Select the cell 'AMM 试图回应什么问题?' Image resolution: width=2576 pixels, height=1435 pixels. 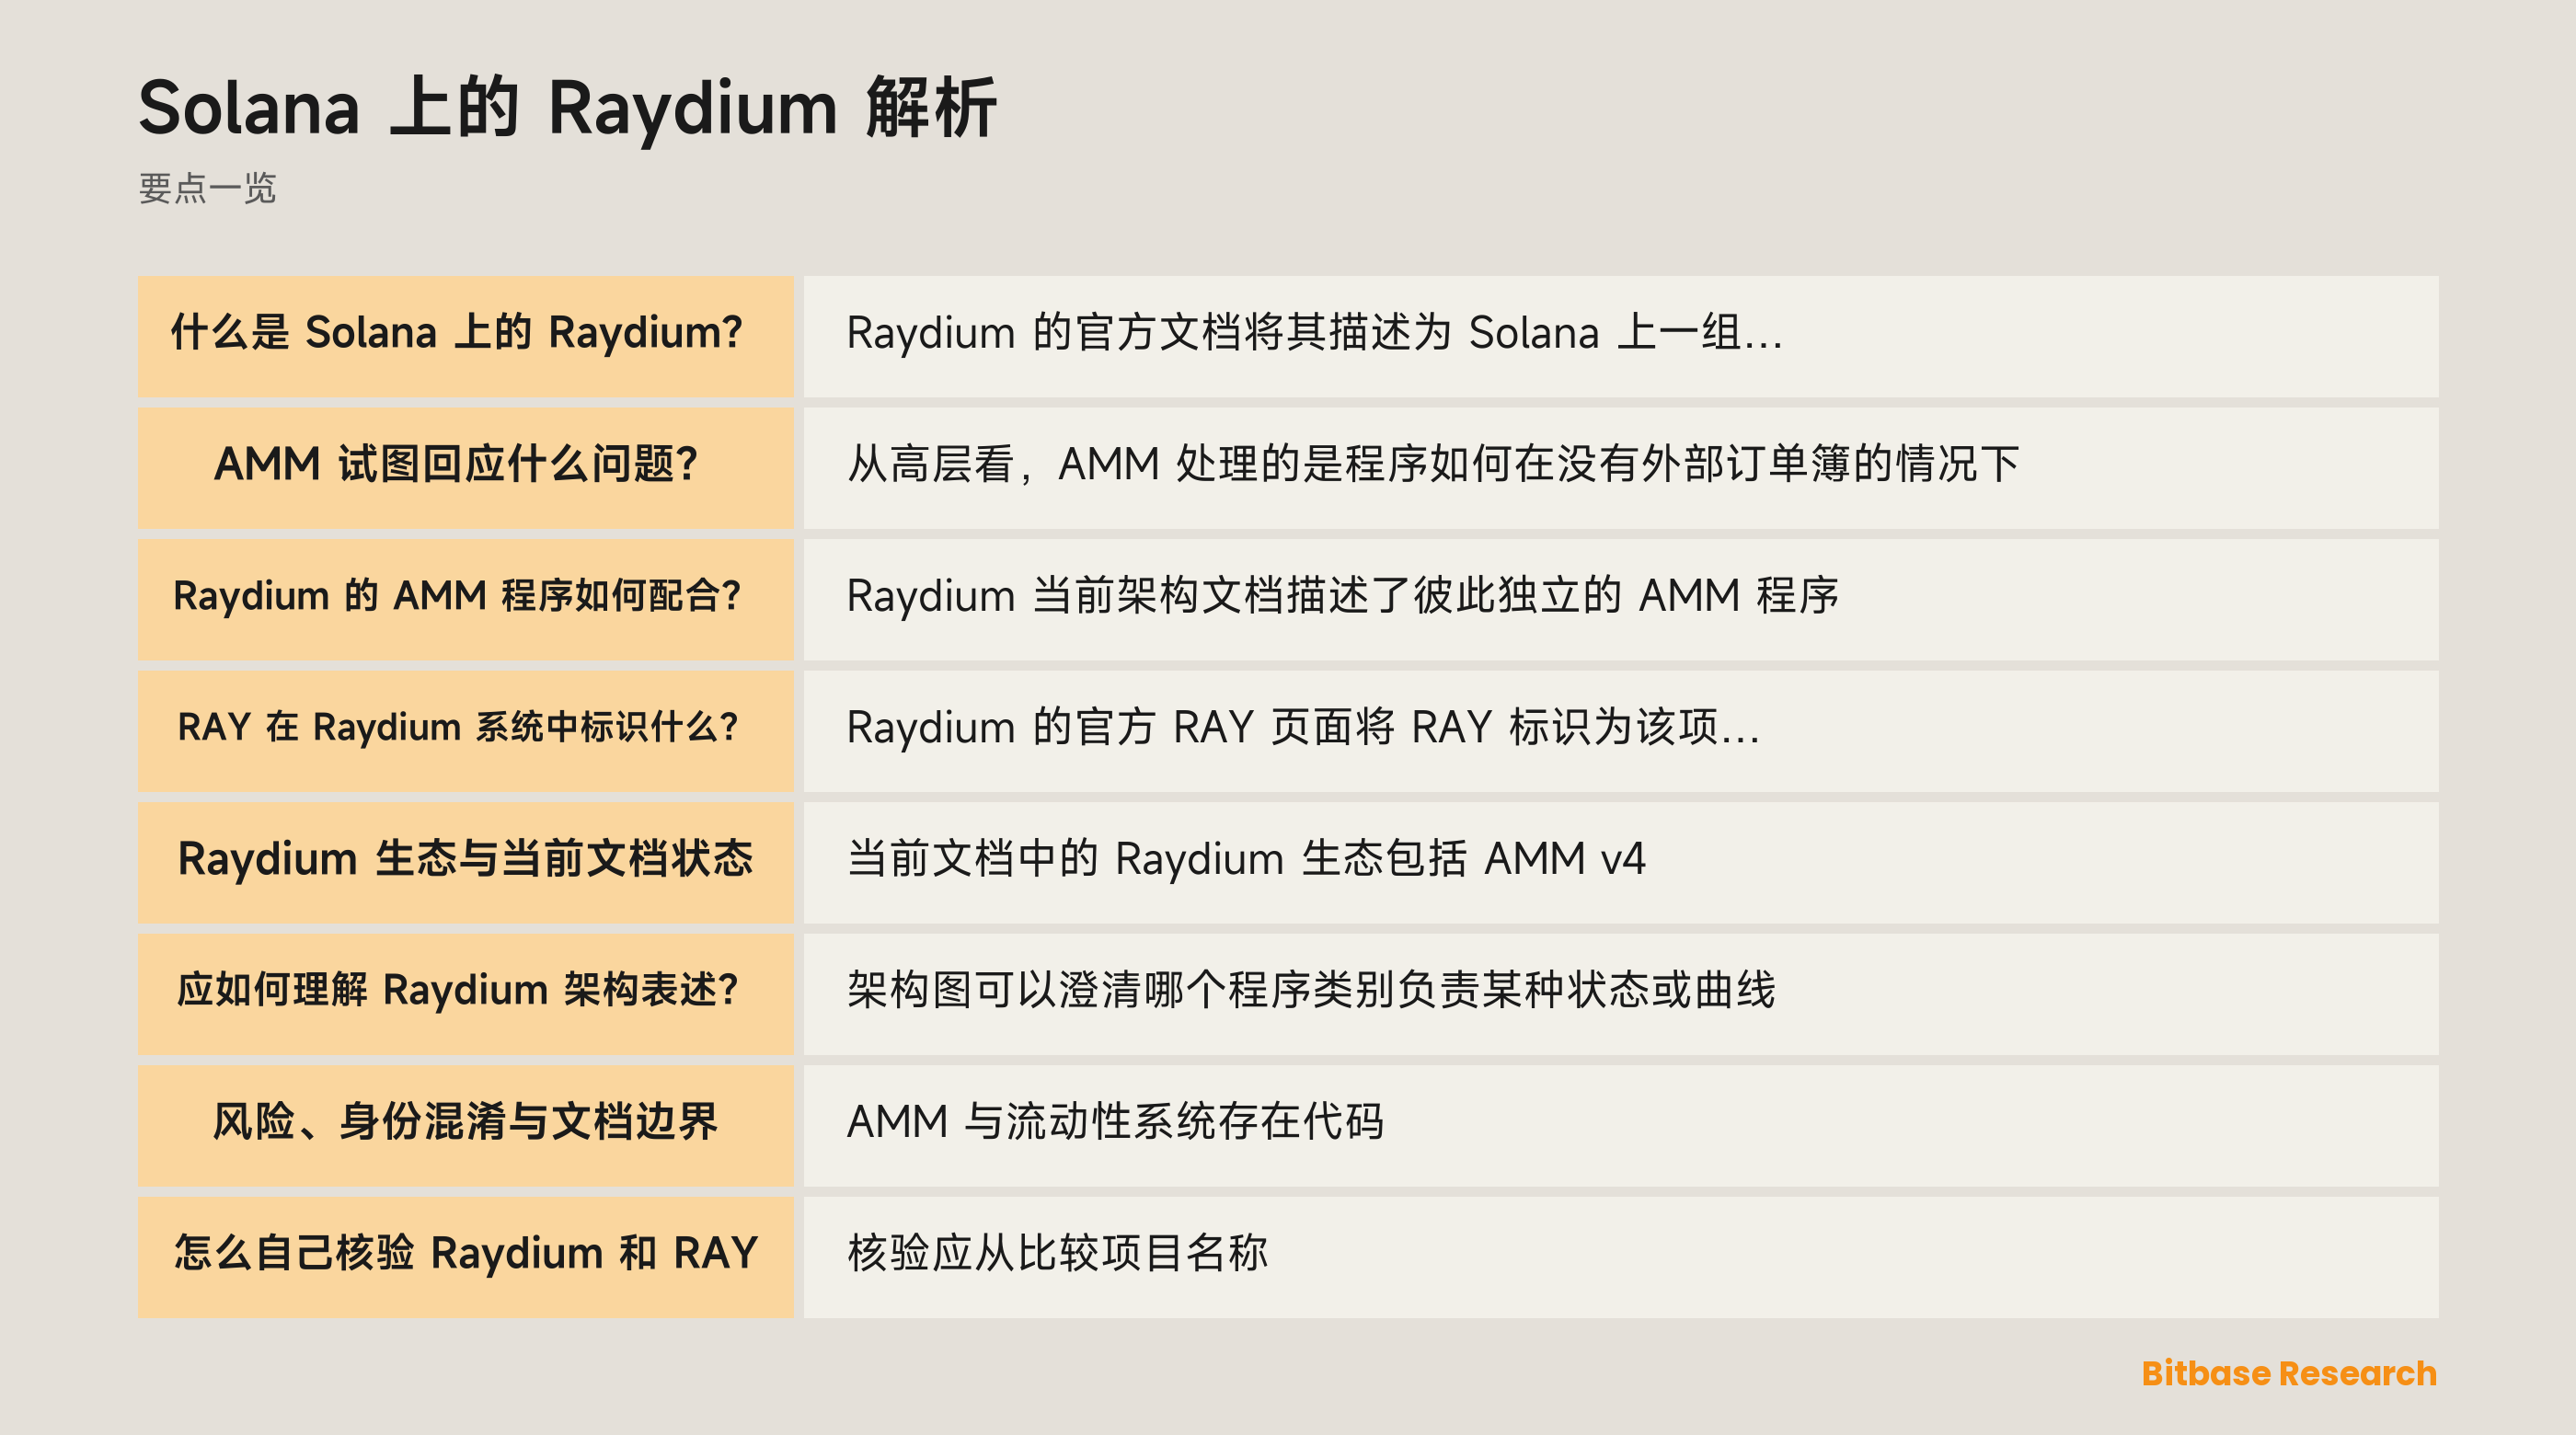tap(465, 468)
